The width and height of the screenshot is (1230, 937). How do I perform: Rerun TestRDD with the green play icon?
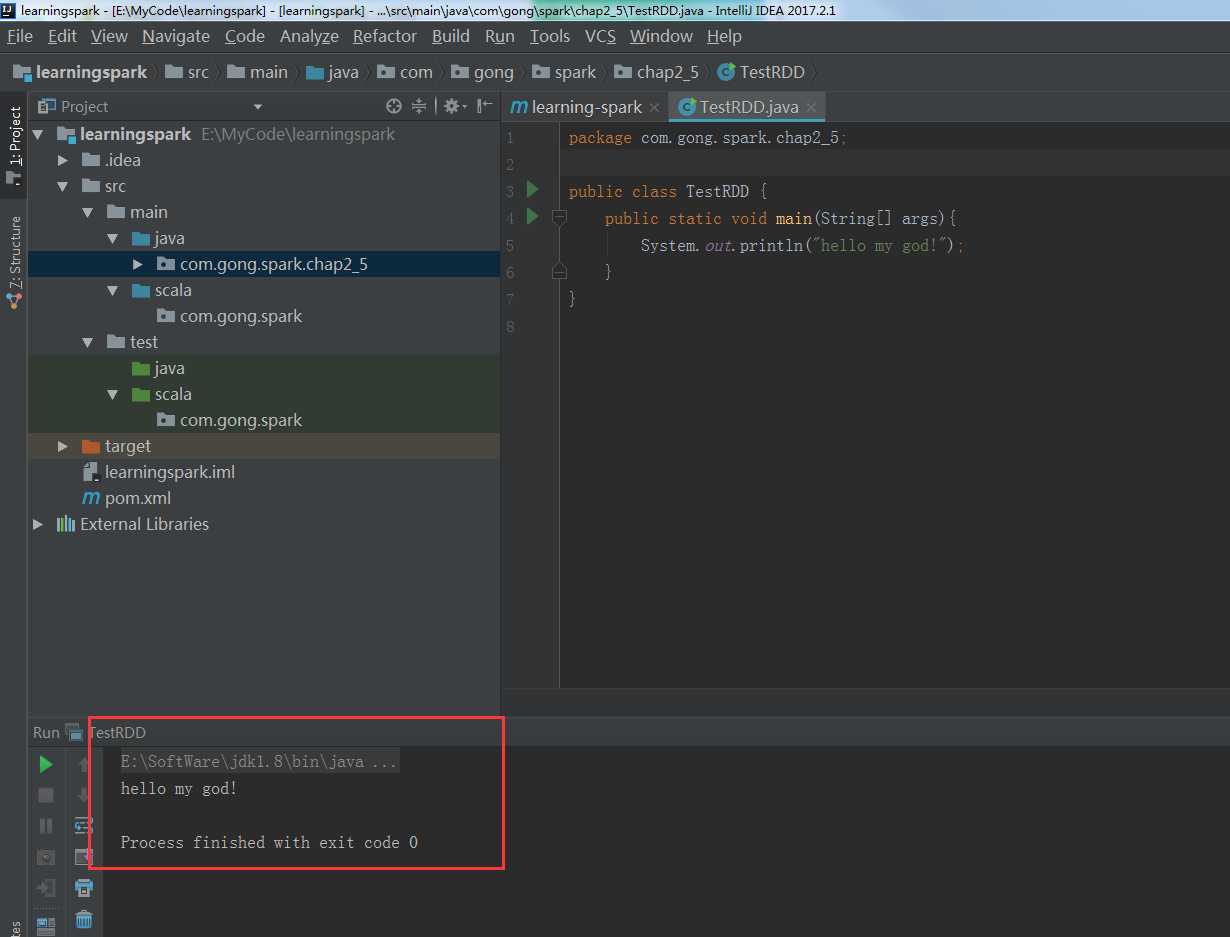click(x=45, y=764)
